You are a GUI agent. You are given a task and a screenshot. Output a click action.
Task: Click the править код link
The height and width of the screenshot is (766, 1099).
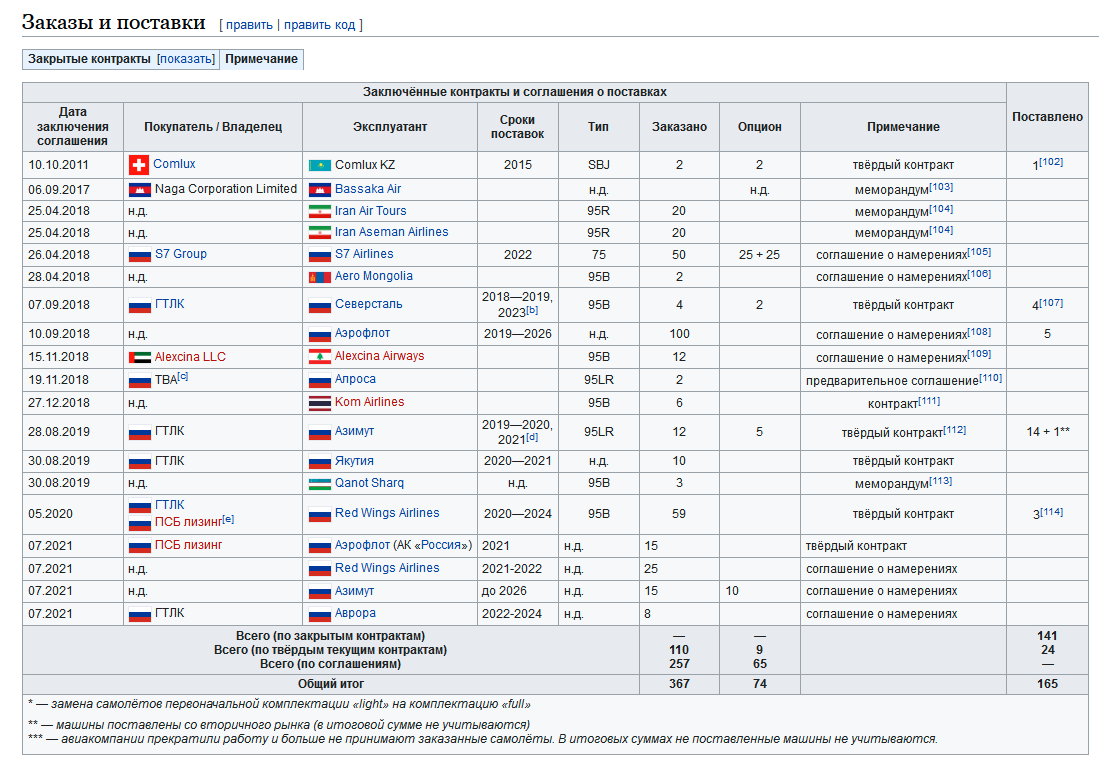coord(320,25)
